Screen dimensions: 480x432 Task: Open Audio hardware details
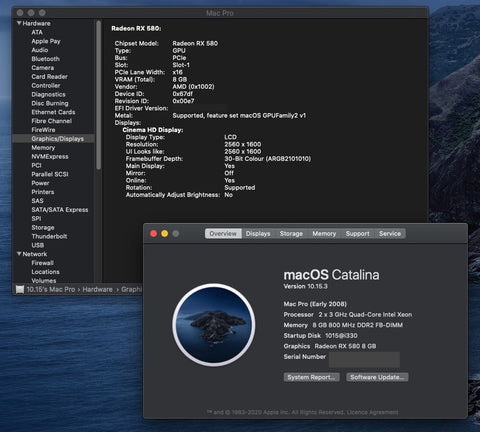pyautogui.click(x=40, y=50)
